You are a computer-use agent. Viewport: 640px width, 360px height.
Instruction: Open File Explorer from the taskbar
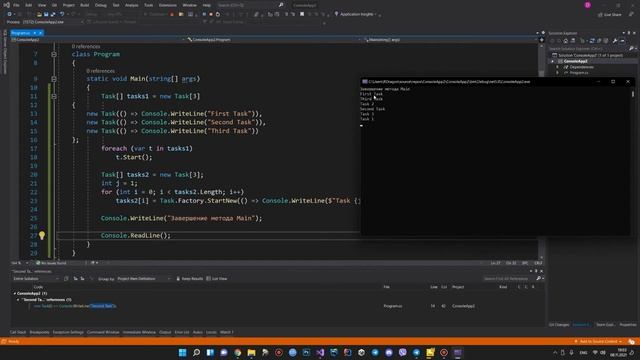tap(251, 352)
